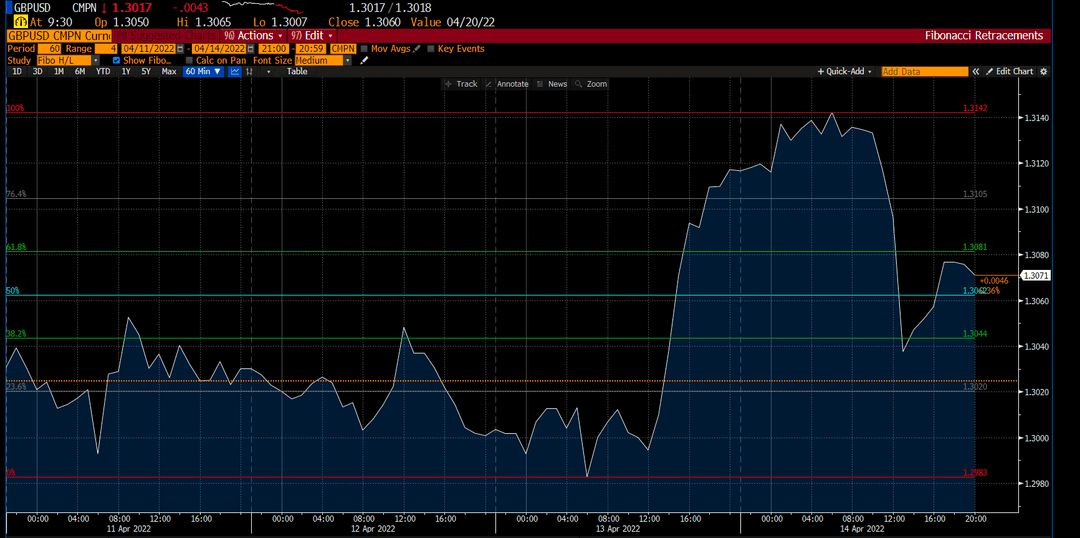Viewport: 1080px width, 538px height.
Task: Click the pencil icon beside Font Size
Action: [364, 61]
